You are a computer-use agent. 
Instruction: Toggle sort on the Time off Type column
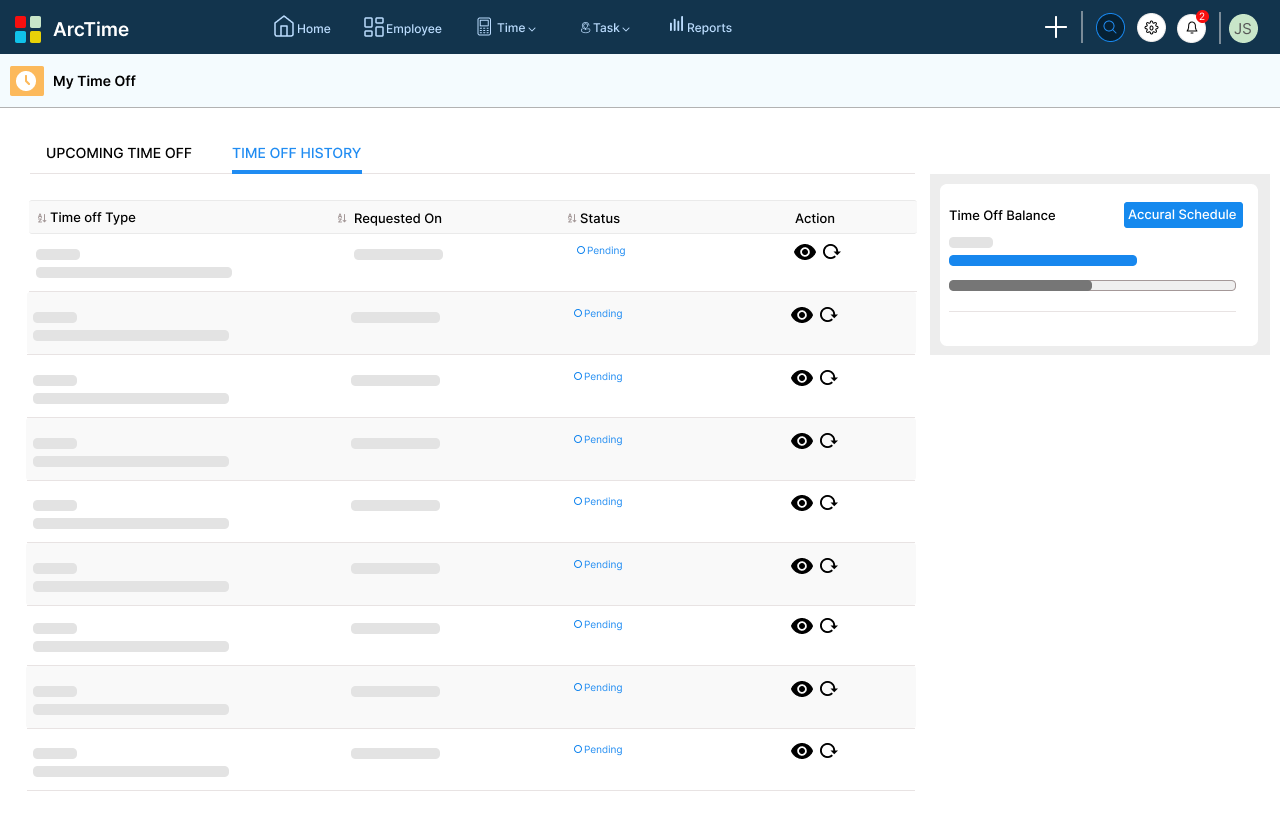pyautogui.click(x=41, y=217)
